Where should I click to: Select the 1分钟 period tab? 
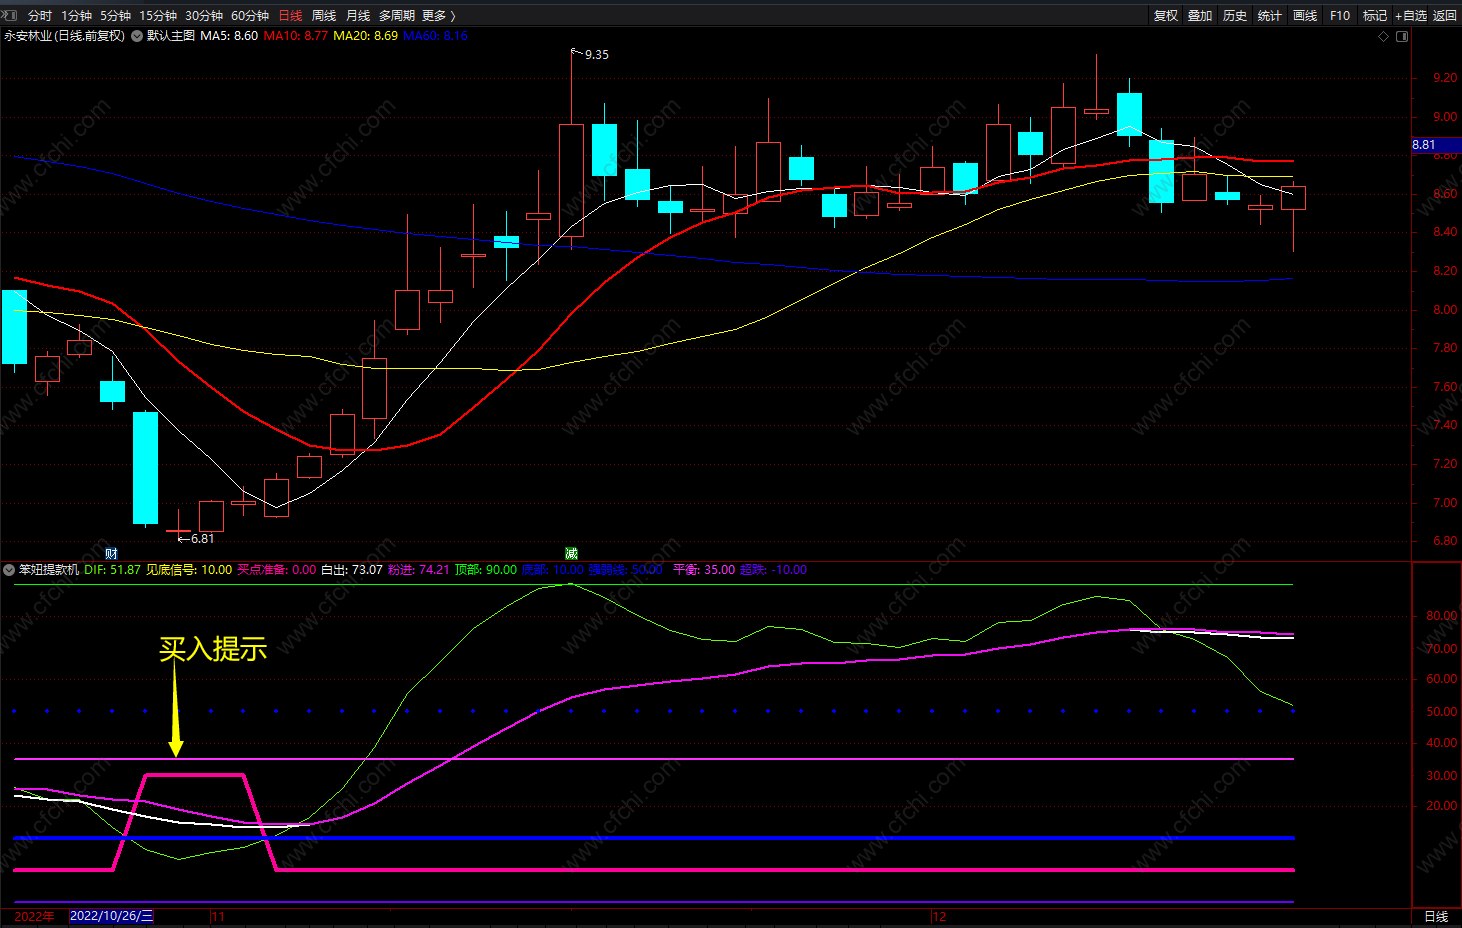click(76, 16)
